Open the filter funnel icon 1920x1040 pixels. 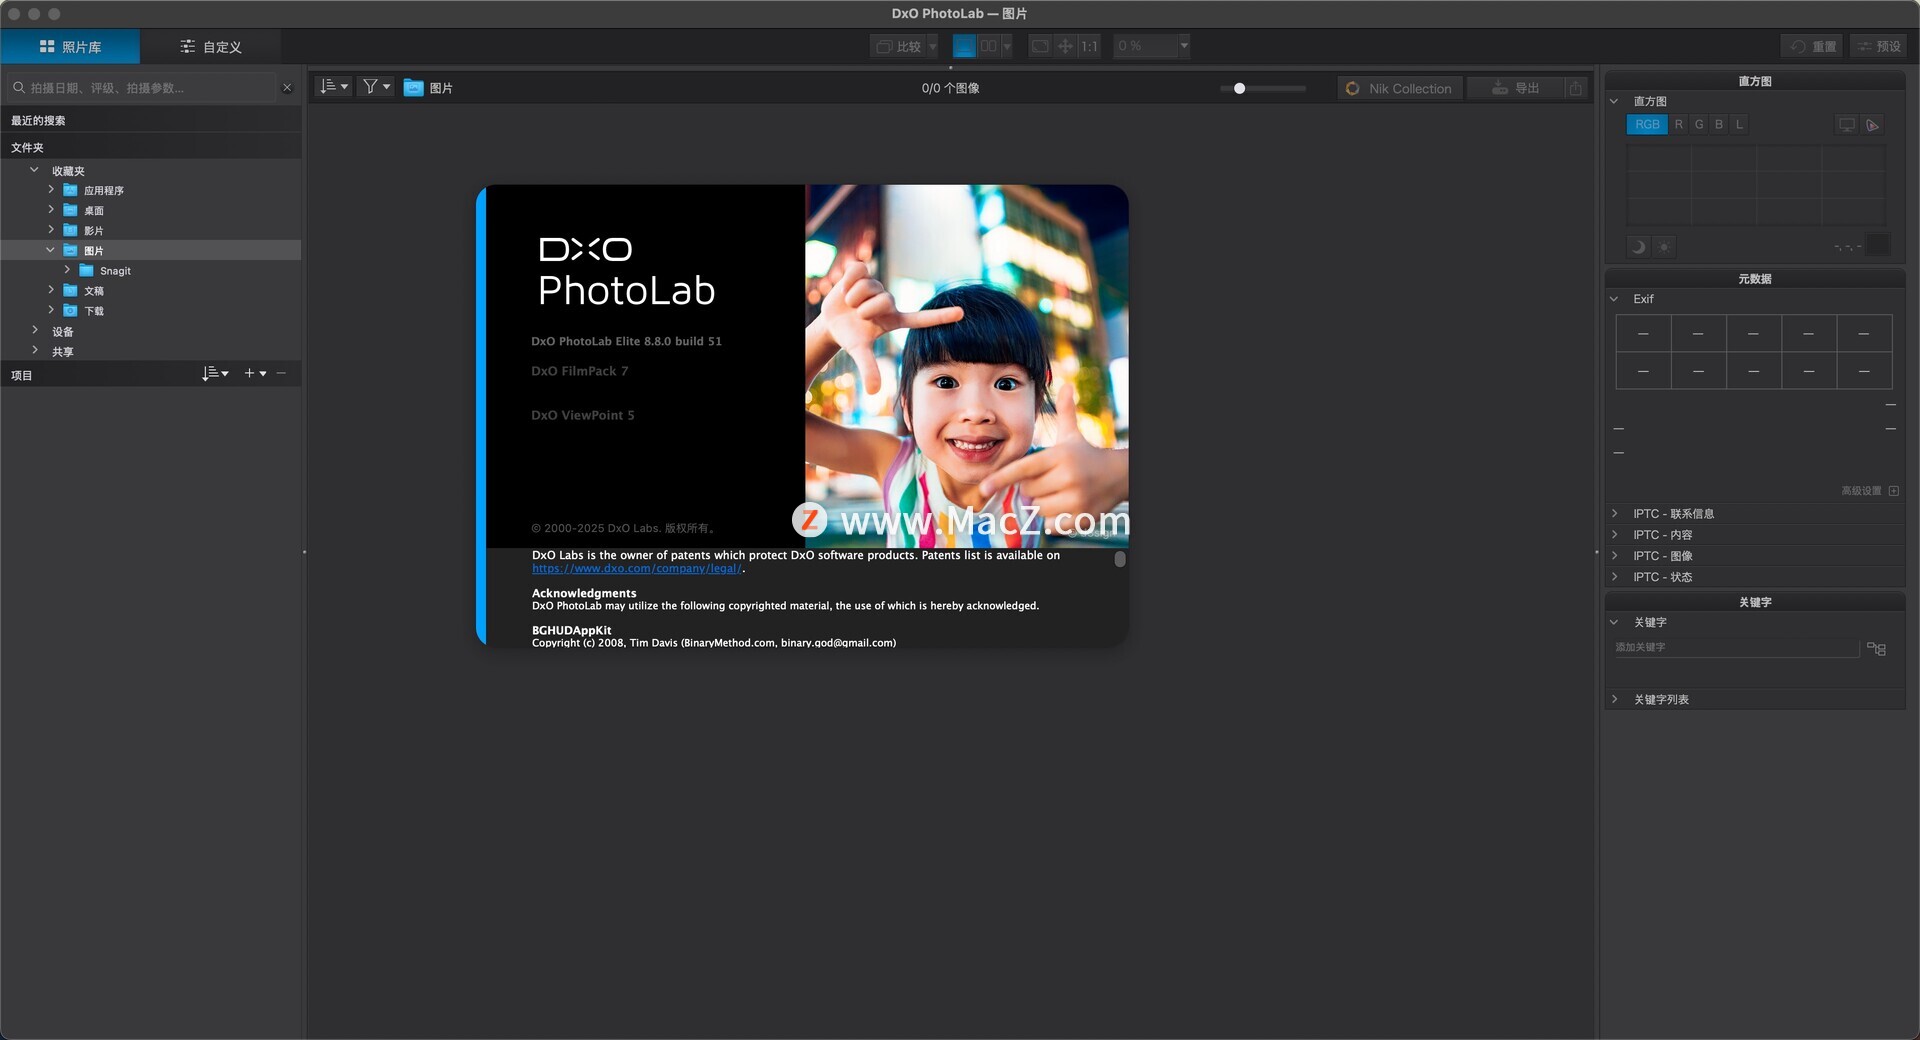tap(375, 87)
